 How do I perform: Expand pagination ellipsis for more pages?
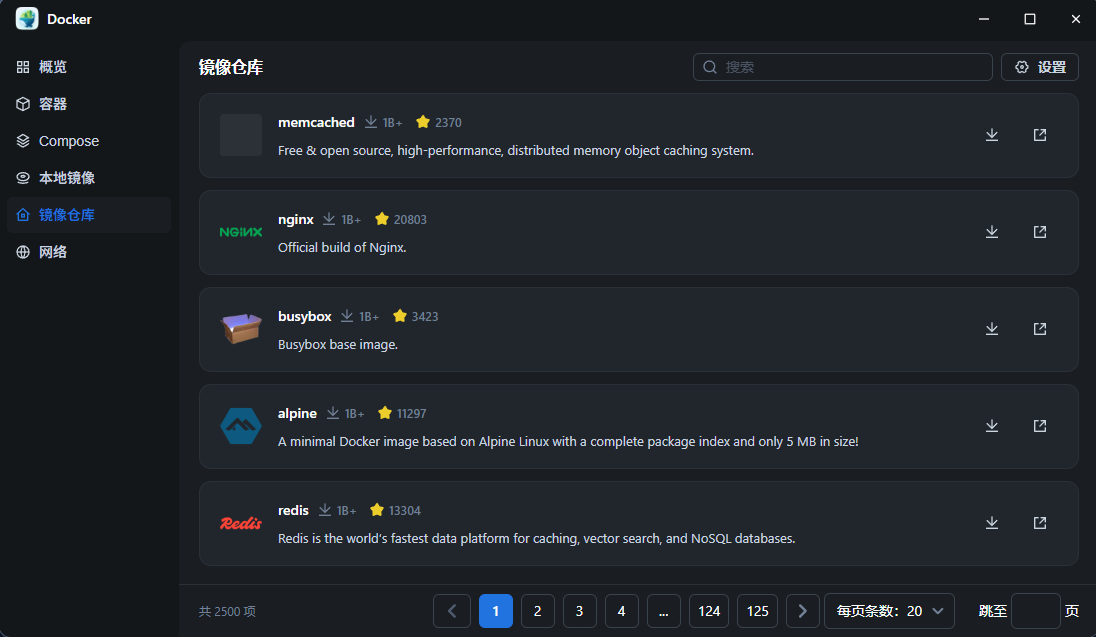point(664,611)
